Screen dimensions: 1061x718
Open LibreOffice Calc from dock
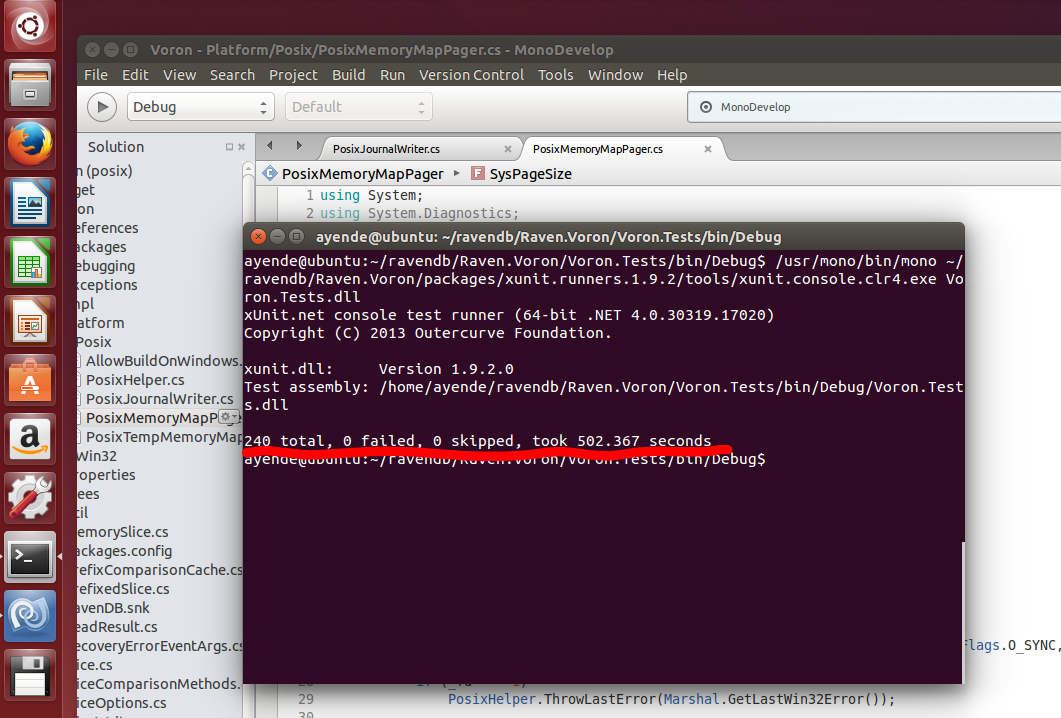coord(30,262)
